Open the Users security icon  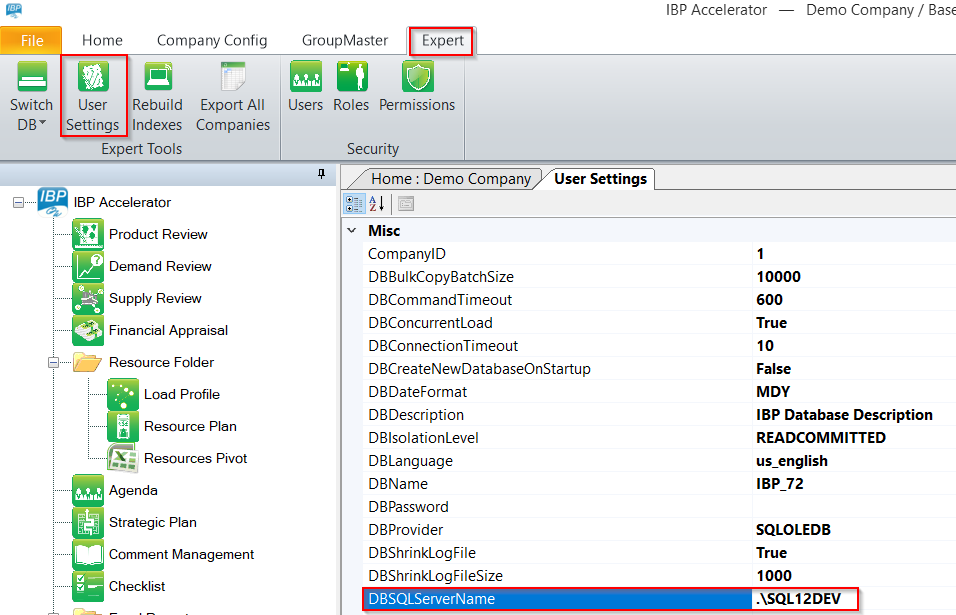[x=305, y=76]
